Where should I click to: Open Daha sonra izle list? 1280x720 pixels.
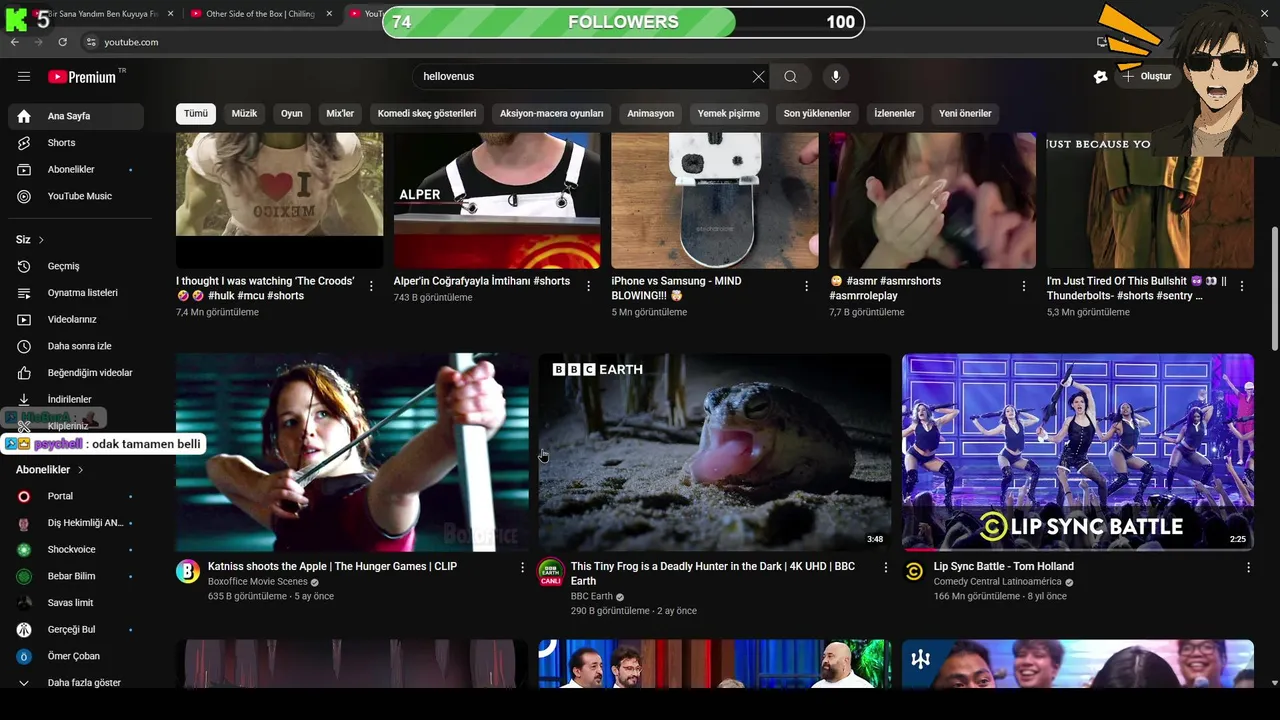(x=76, y=346)
